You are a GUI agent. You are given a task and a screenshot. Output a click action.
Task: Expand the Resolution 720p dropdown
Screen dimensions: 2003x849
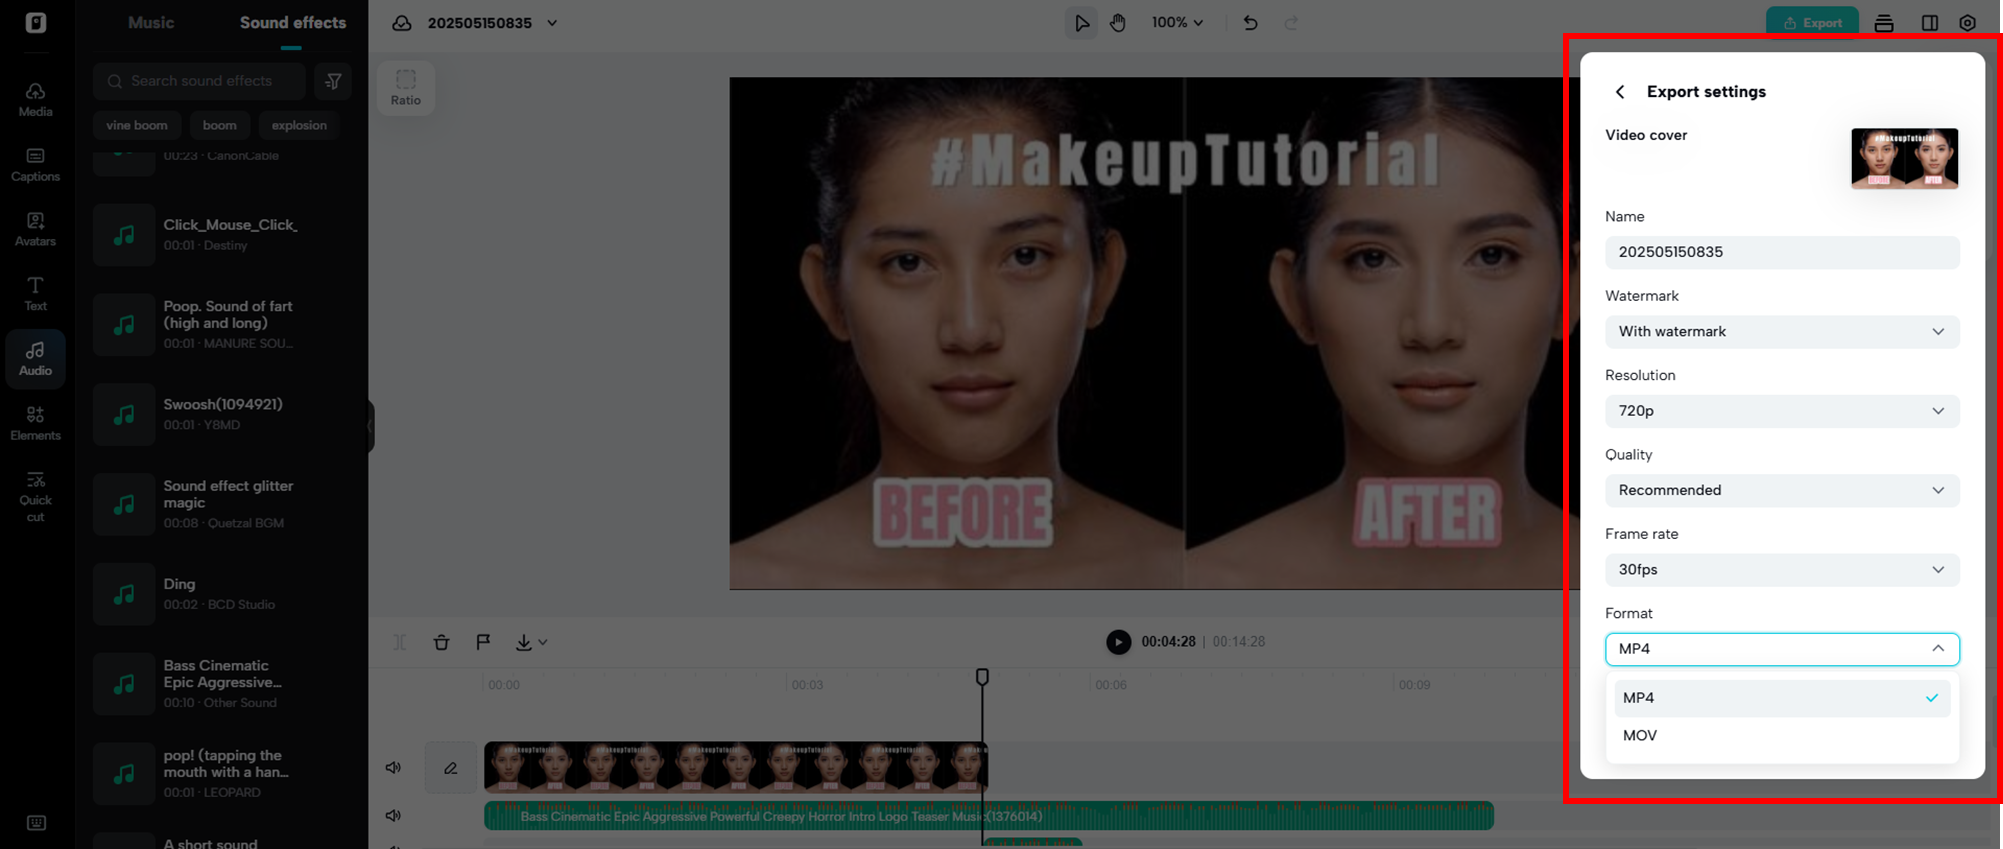tap(1781, 411)
